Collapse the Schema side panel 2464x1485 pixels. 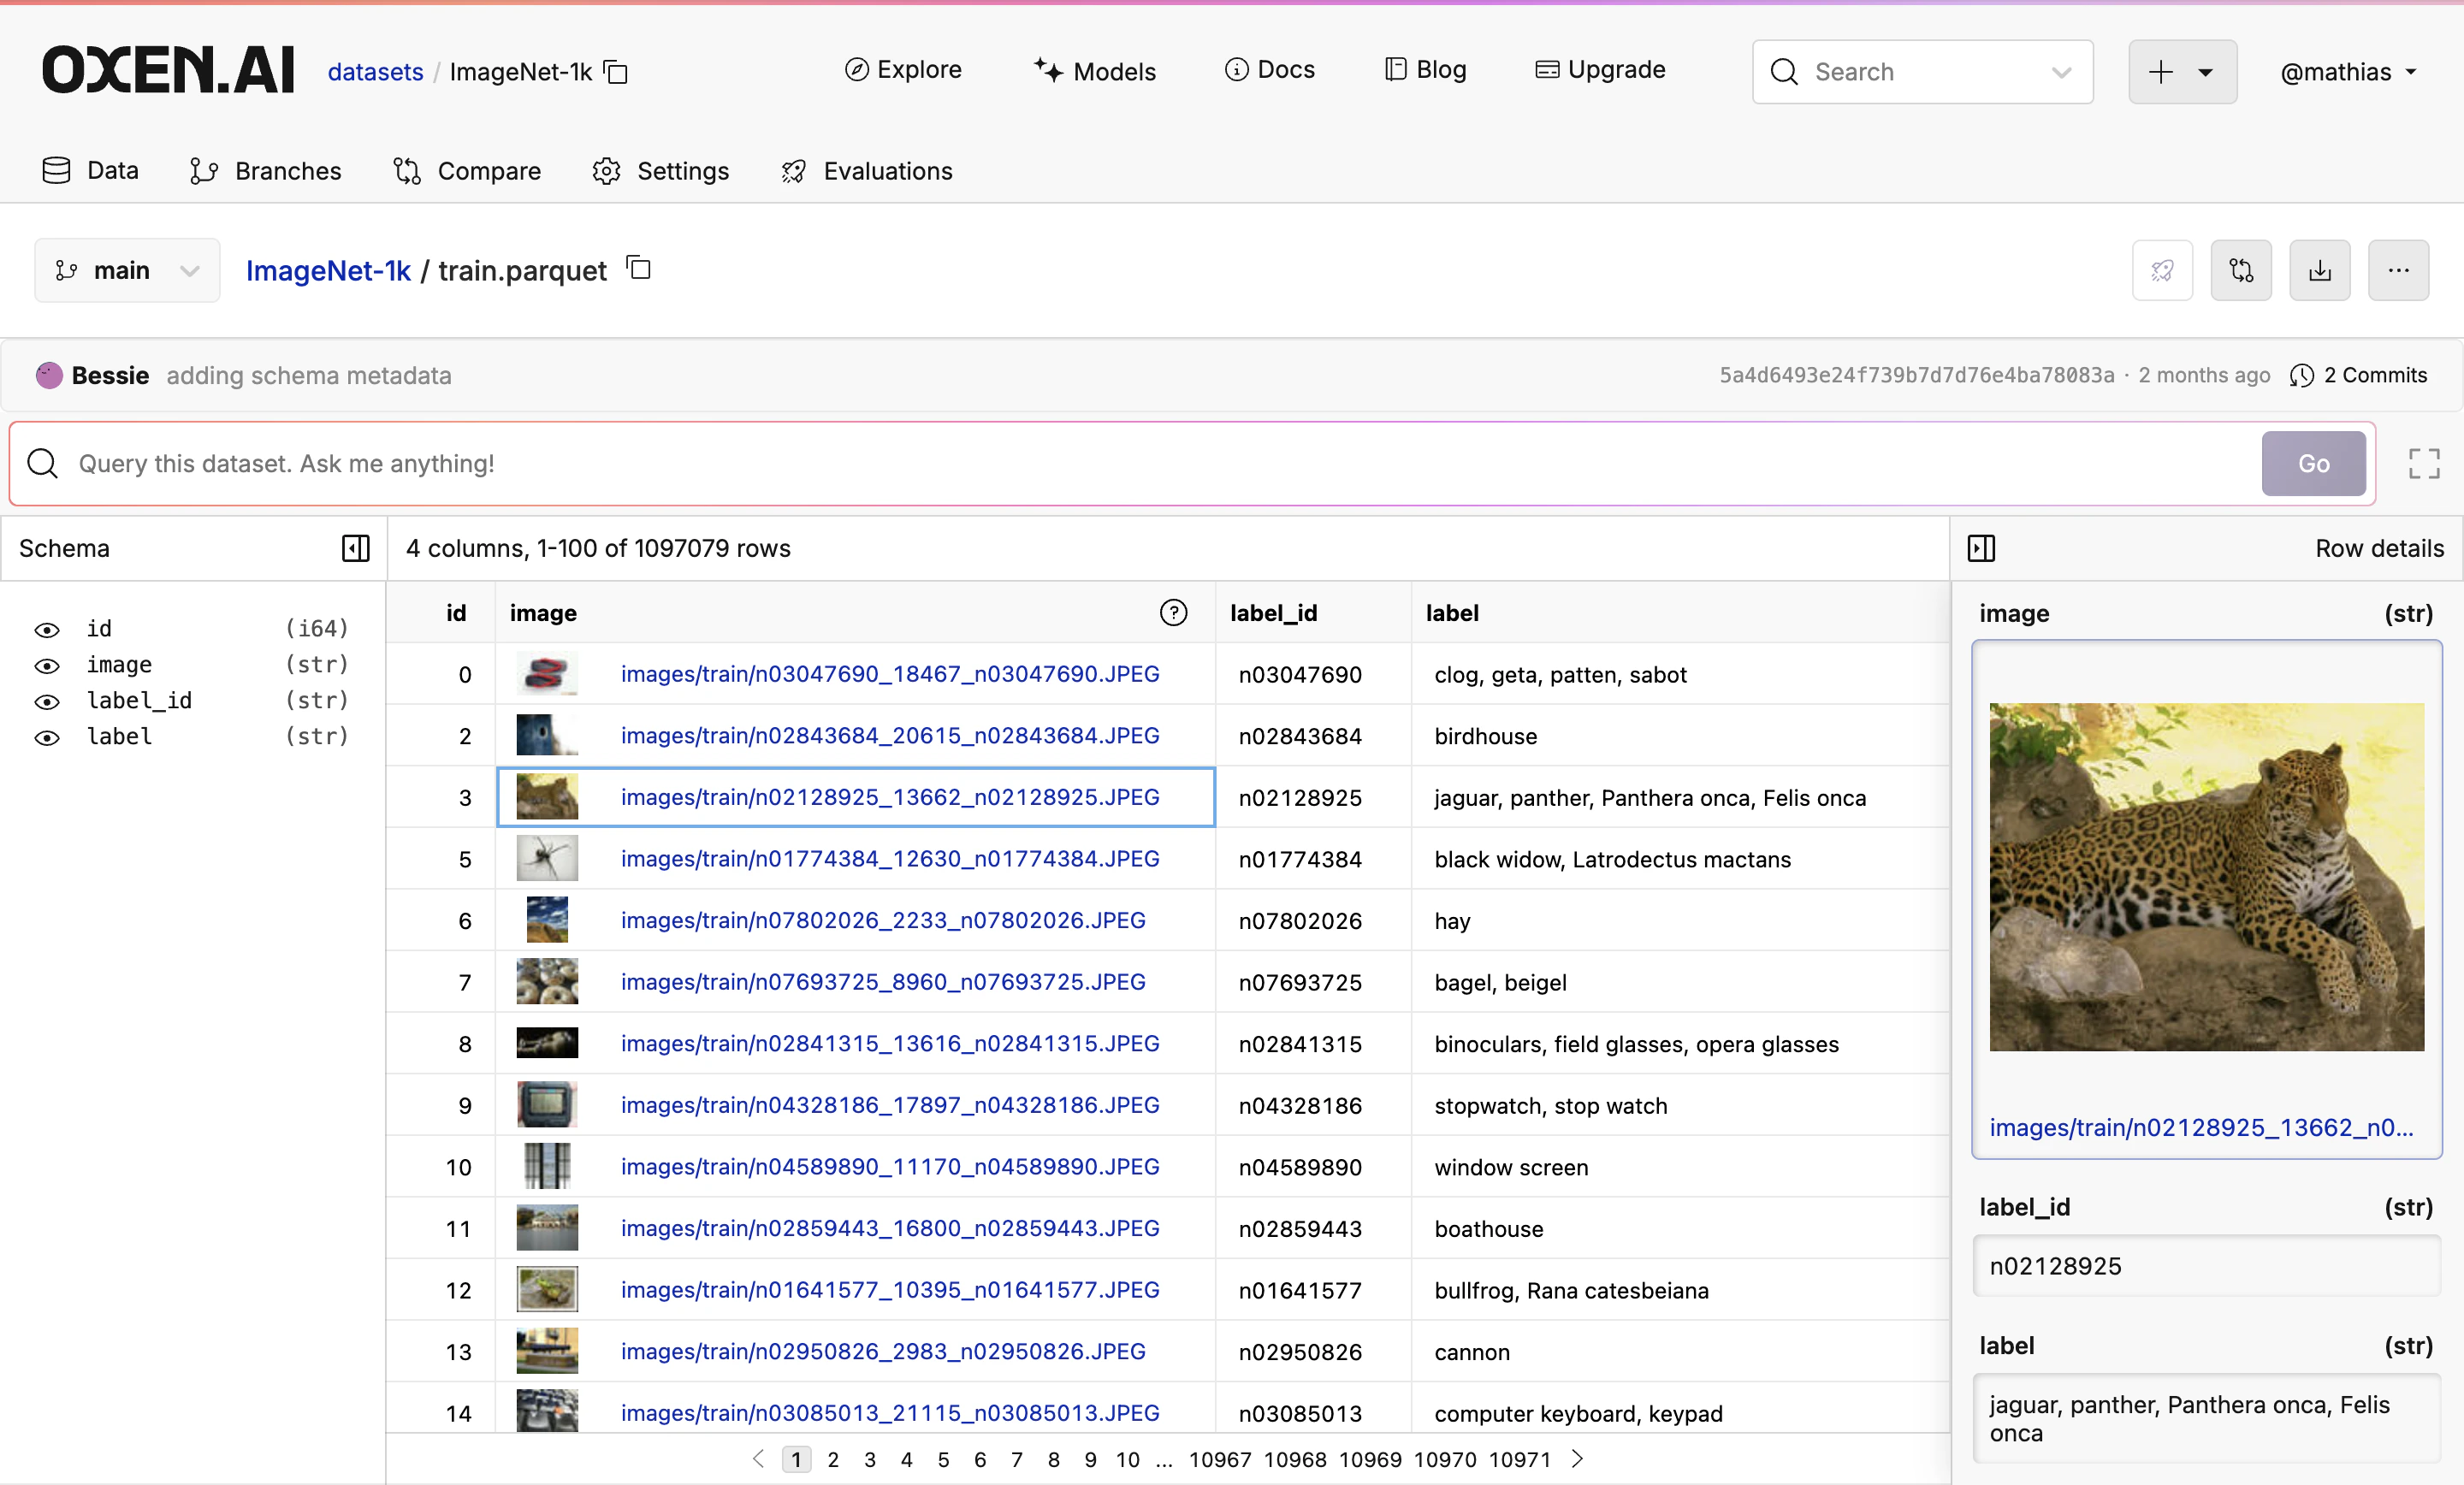tap(355, 548)
